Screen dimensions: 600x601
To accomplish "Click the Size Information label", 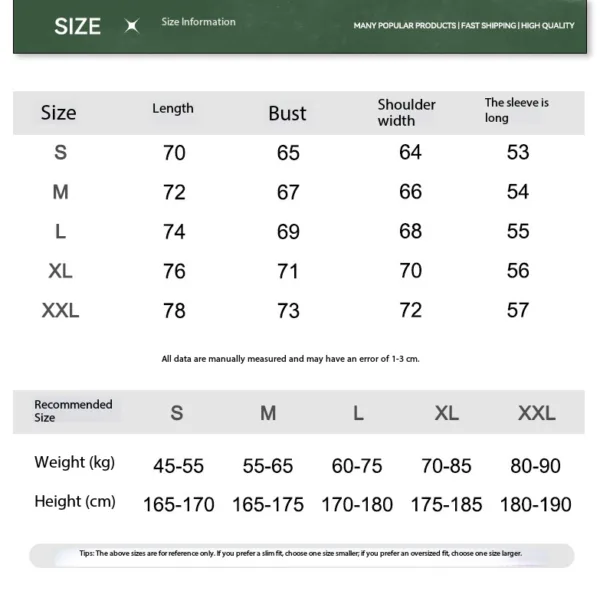I will [198, 22].
